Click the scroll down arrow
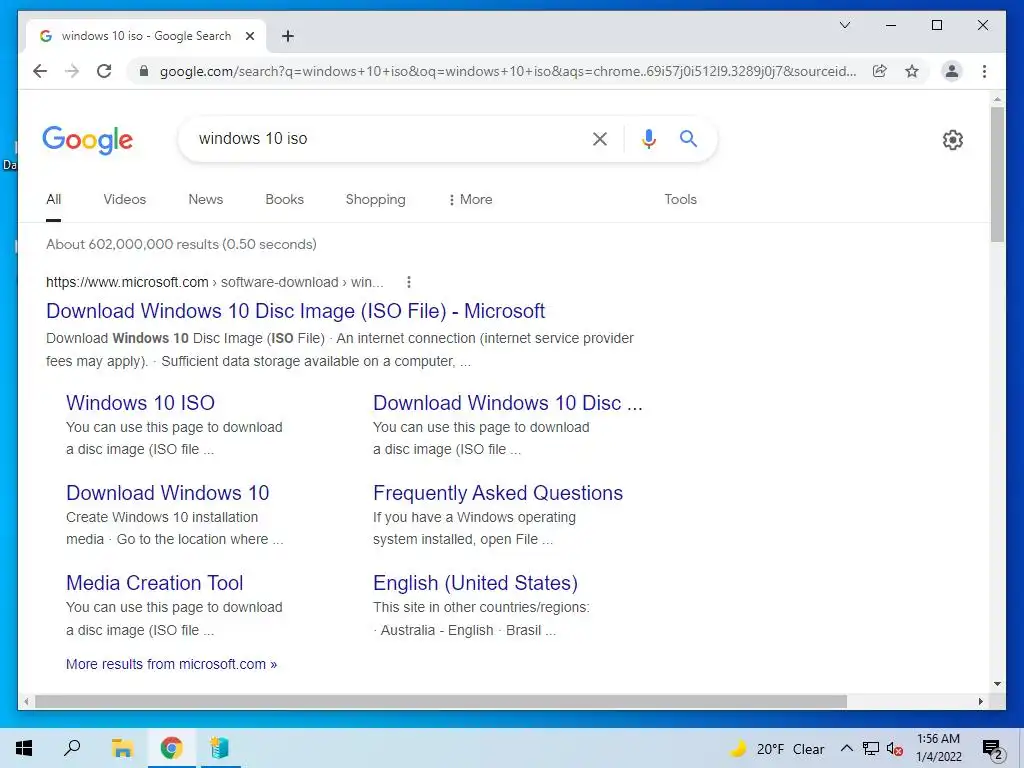The image size is (1024, 768). pyautogui.click(x=997, y=684)
